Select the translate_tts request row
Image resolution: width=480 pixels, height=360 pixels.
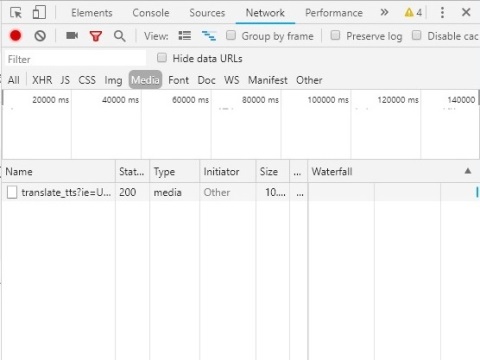tap(241, 192)
